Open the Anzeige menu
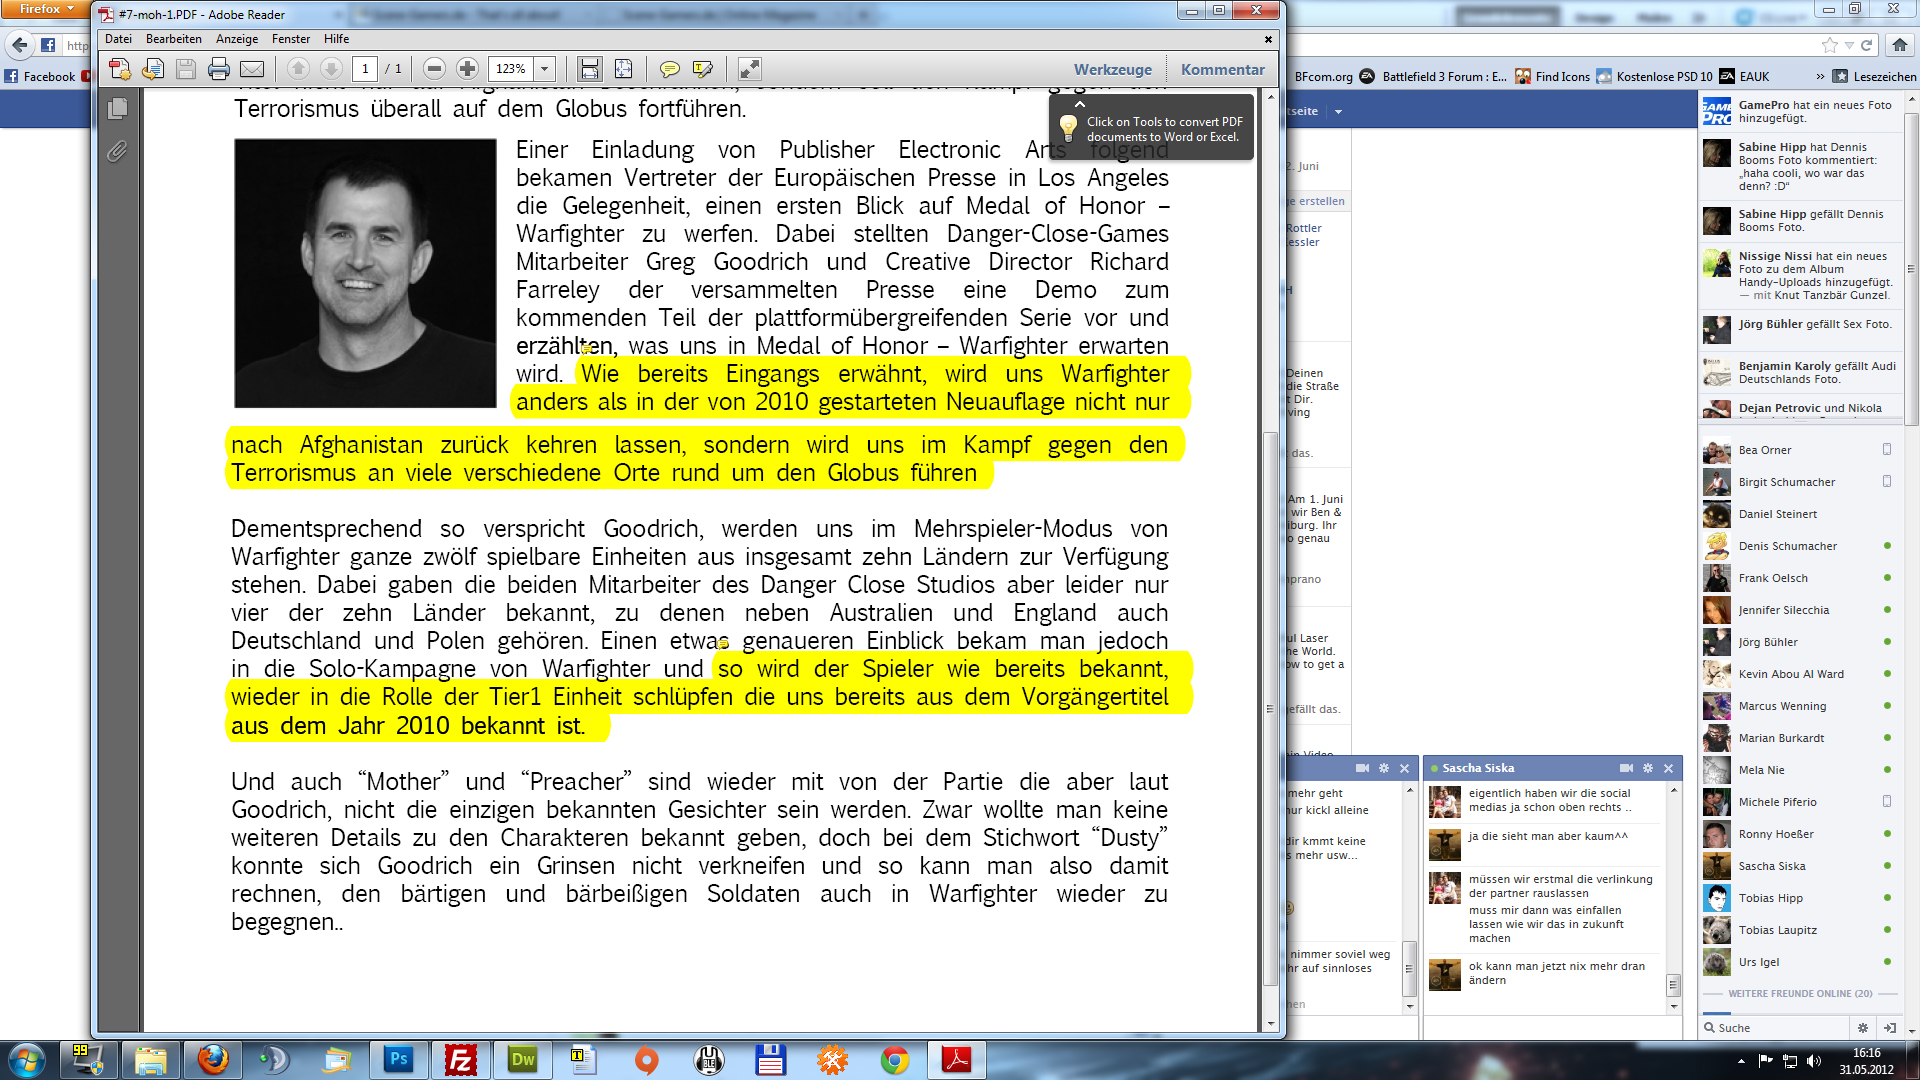This screenshot has height=1080, width=1920. tap(237, 39)
